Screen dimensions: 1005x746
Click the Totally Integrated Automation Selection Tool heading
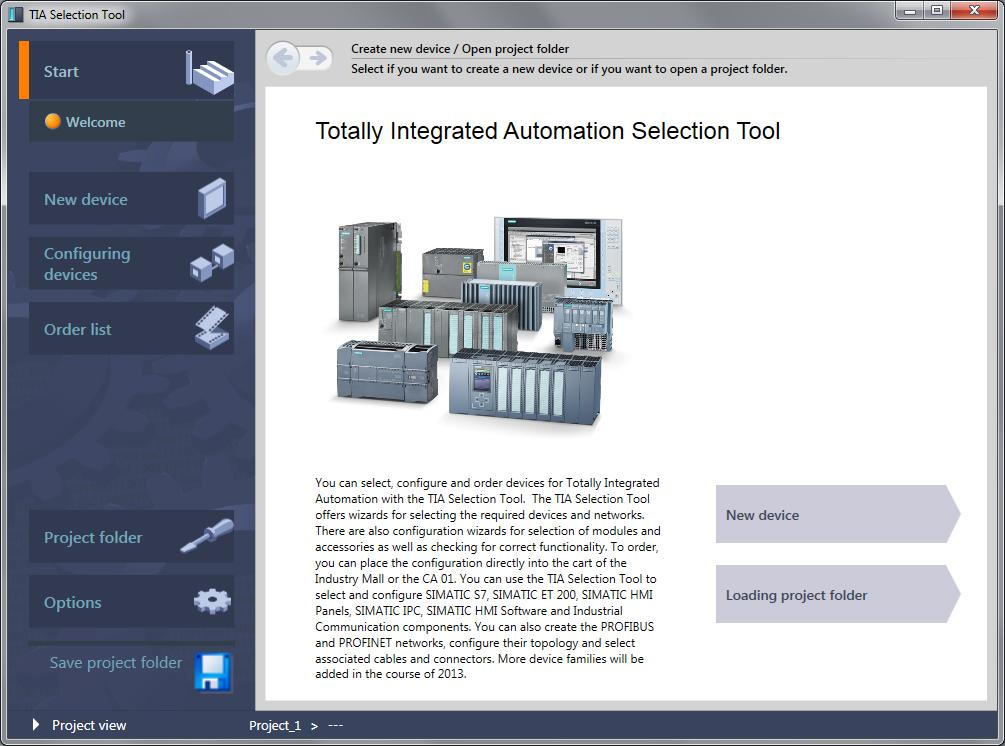[547, 131]
